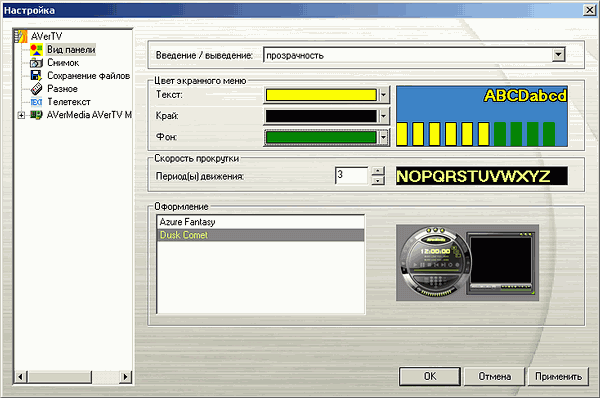
Task: Open the Край color dropdown arrow
Action: [383, 116]
